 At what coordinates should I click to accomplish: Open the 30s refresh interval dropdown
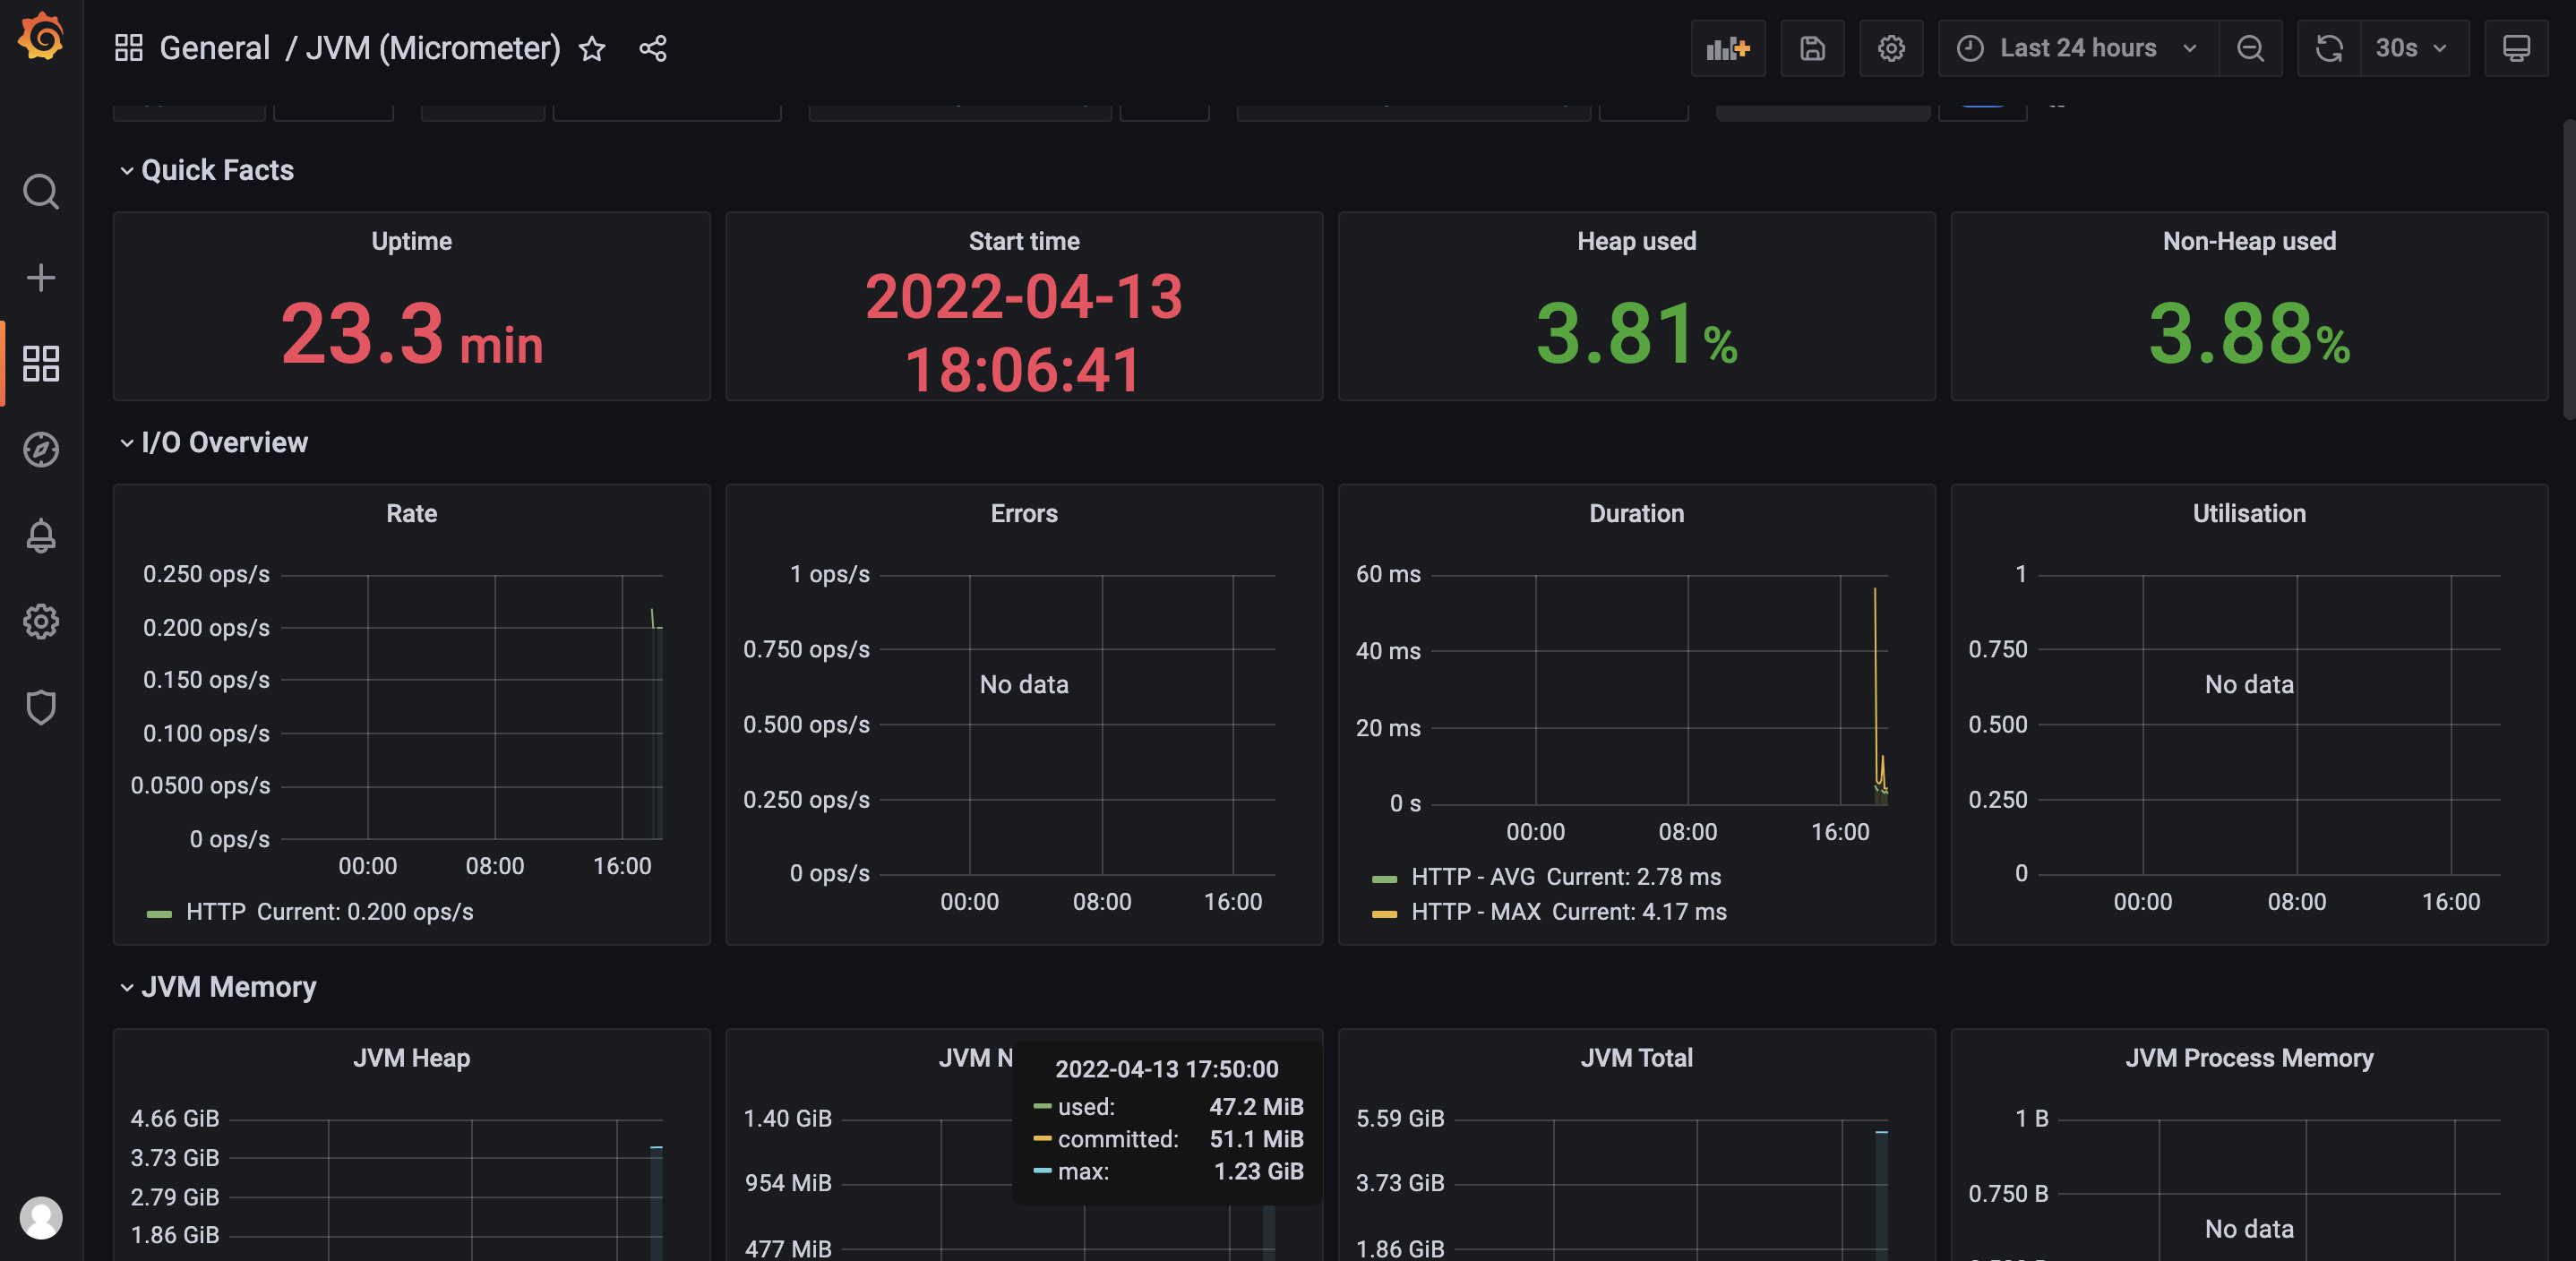(2414, 48)
